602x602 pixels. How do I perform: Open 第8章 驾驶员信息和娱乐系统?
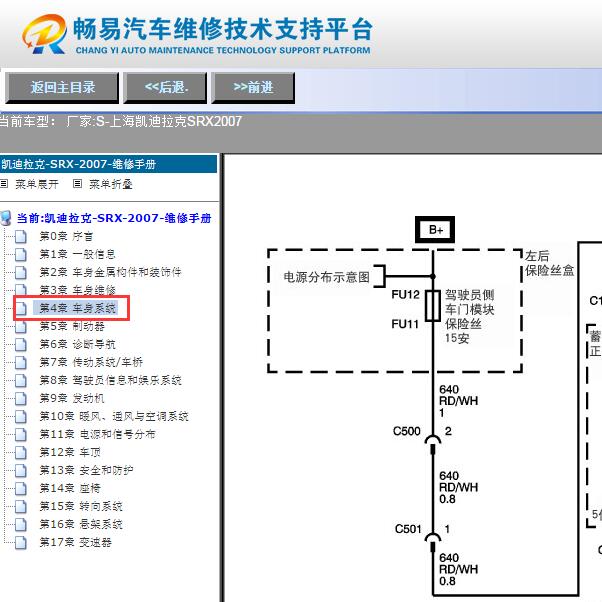tap(110, 380)
